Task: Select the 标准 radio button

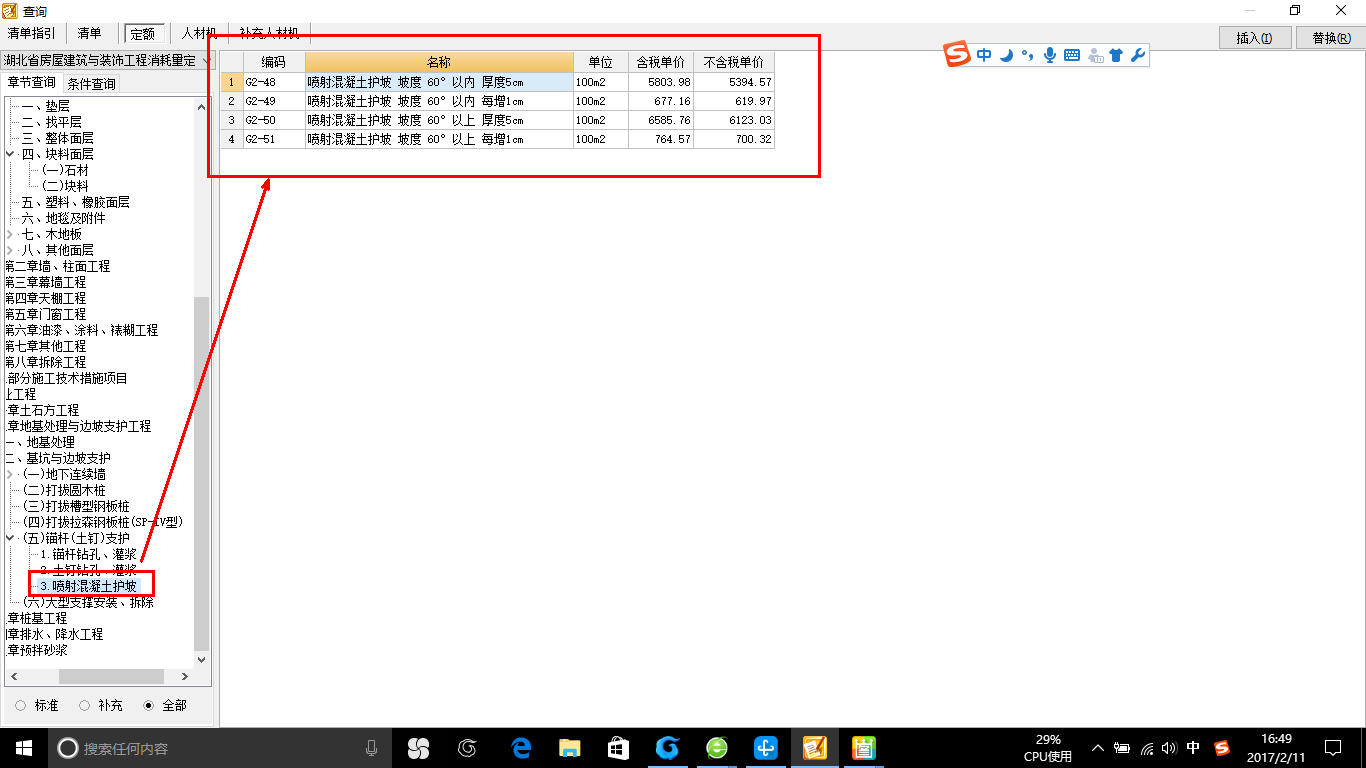Action: point(21,705)
